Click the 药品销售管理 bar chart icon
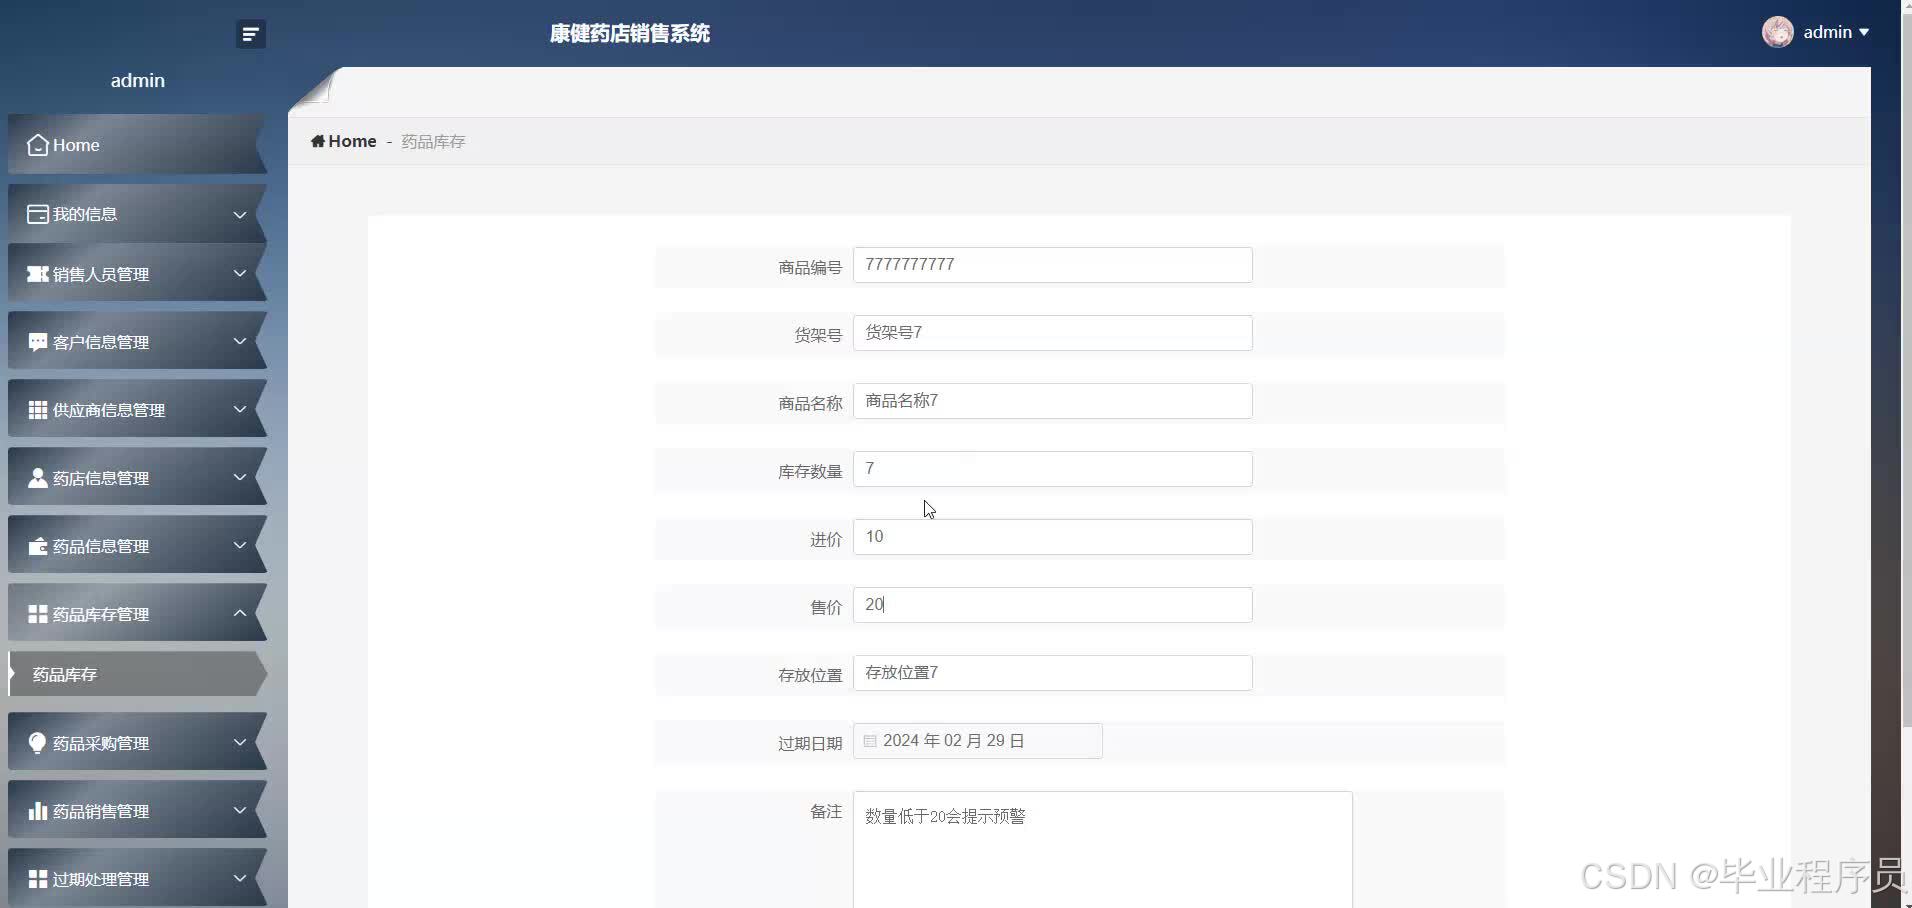 pos(38,811)
